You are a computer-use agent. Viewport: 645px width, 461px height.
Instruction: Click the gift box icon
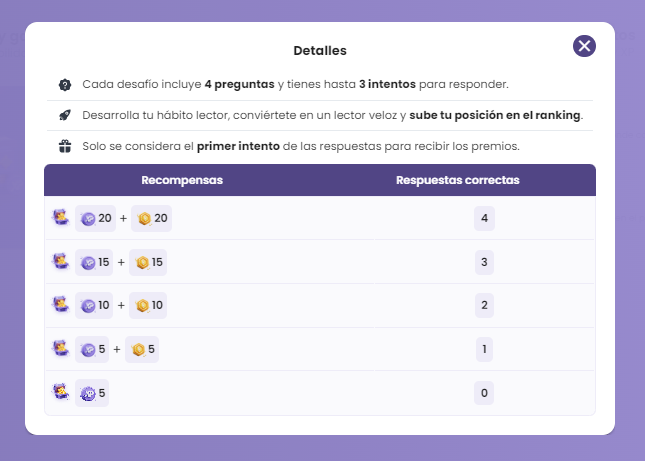coord(65,146)
